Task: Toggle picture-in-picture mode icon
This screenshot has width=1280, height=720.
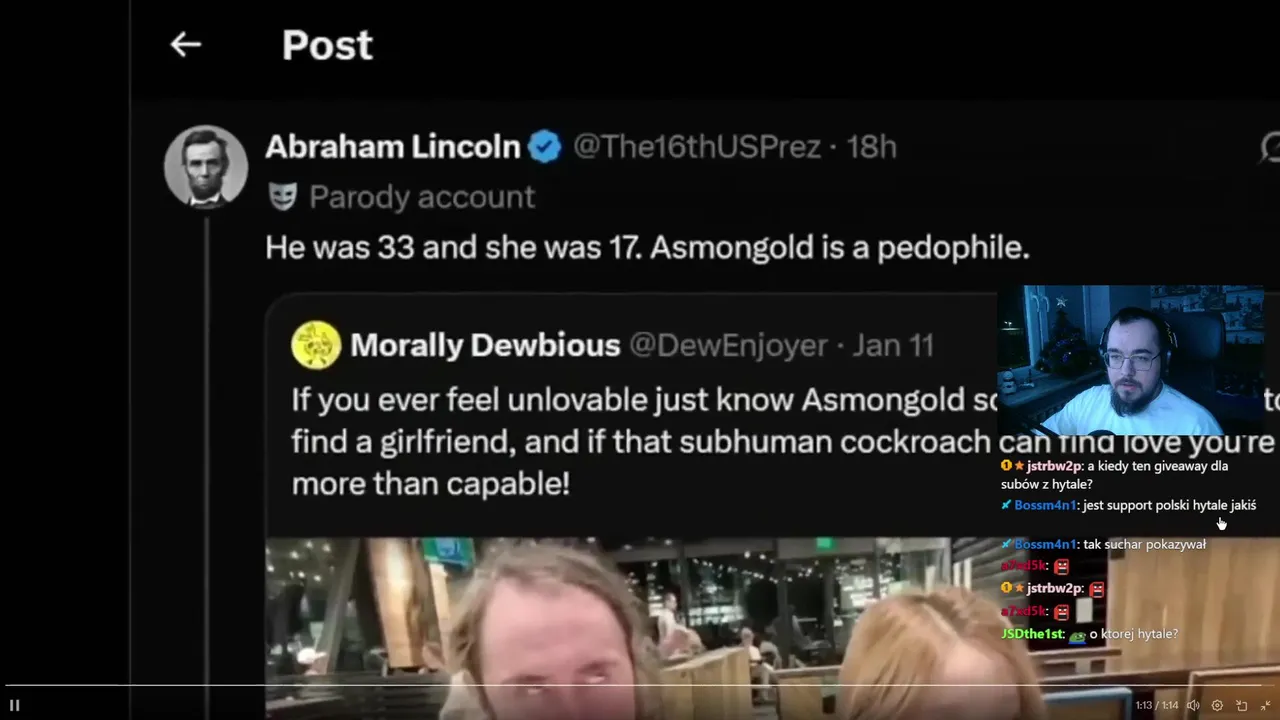Action: (1241, 705)
